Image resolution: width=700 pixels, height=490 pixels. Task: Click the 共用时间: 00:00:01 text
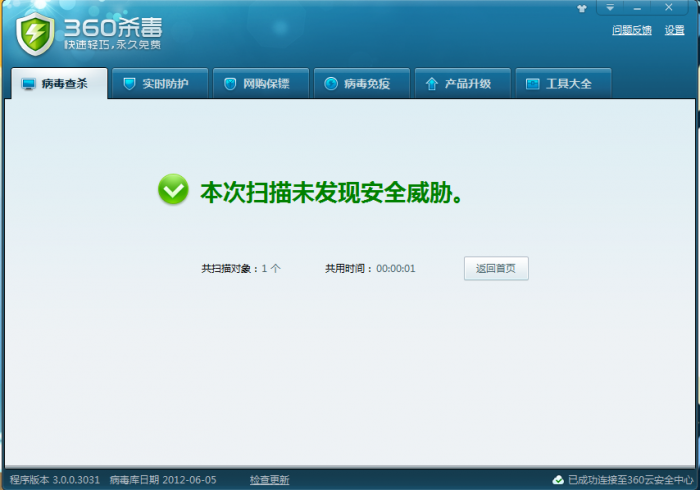[370, 268]
